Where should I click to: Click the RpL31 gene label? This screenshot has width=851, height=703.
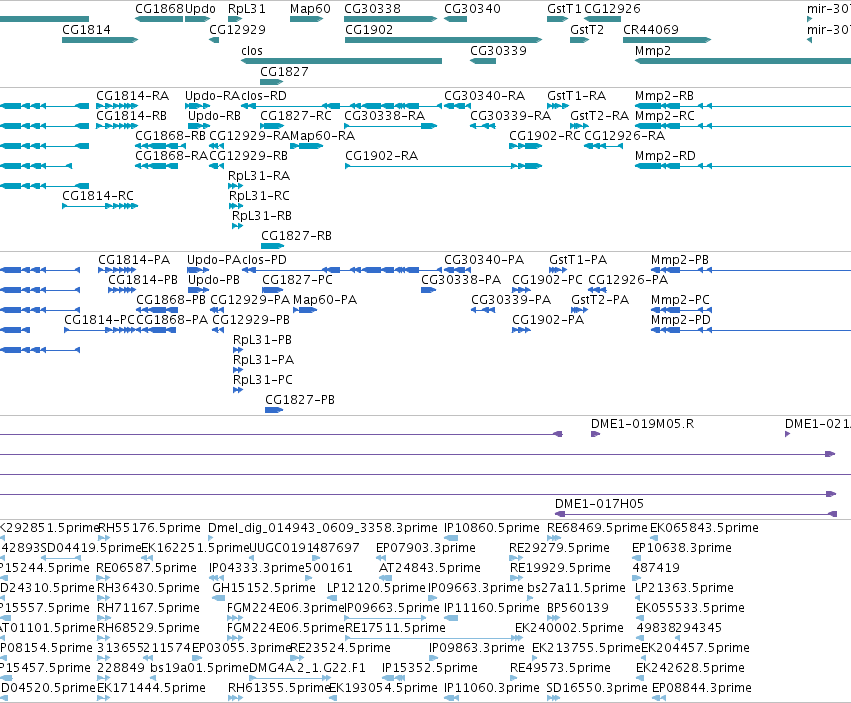247,9
